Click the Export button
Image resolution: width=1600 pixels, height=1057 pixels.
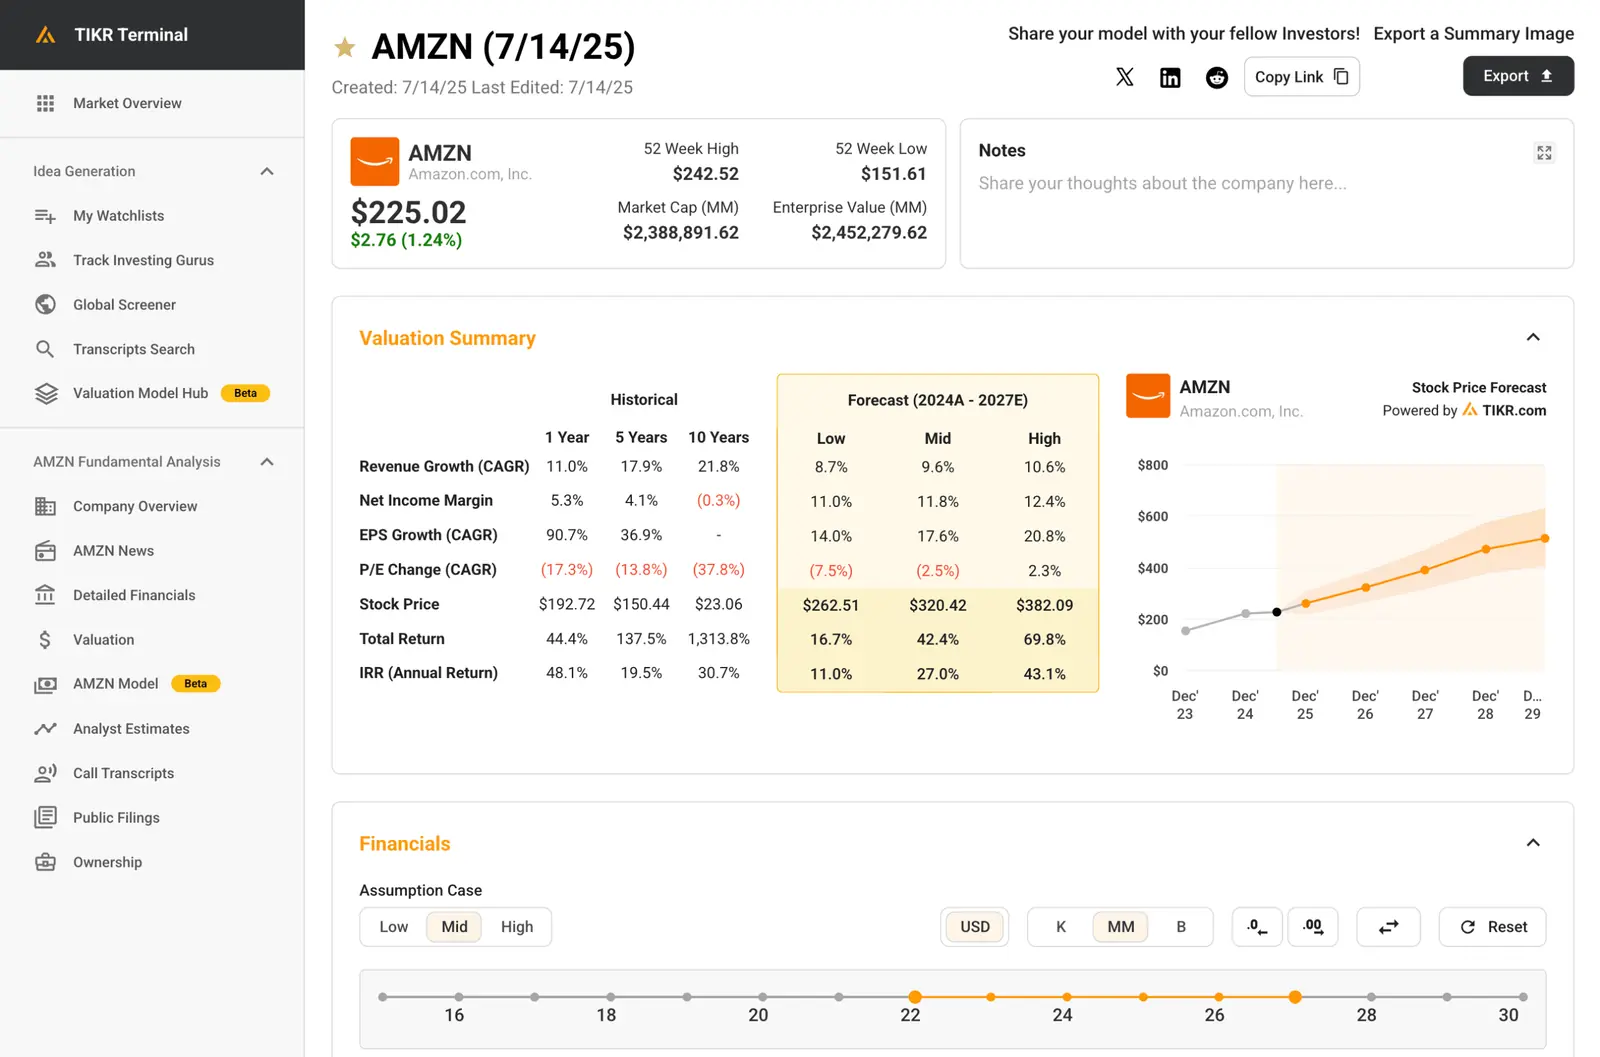(x=1517, y=76)
